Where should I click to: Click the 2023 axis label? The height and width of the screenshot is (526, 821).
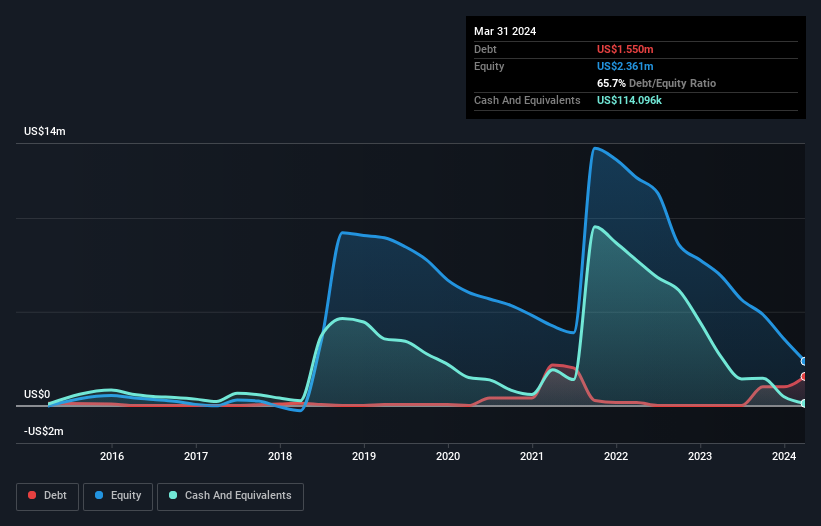(x=700, y=456)
